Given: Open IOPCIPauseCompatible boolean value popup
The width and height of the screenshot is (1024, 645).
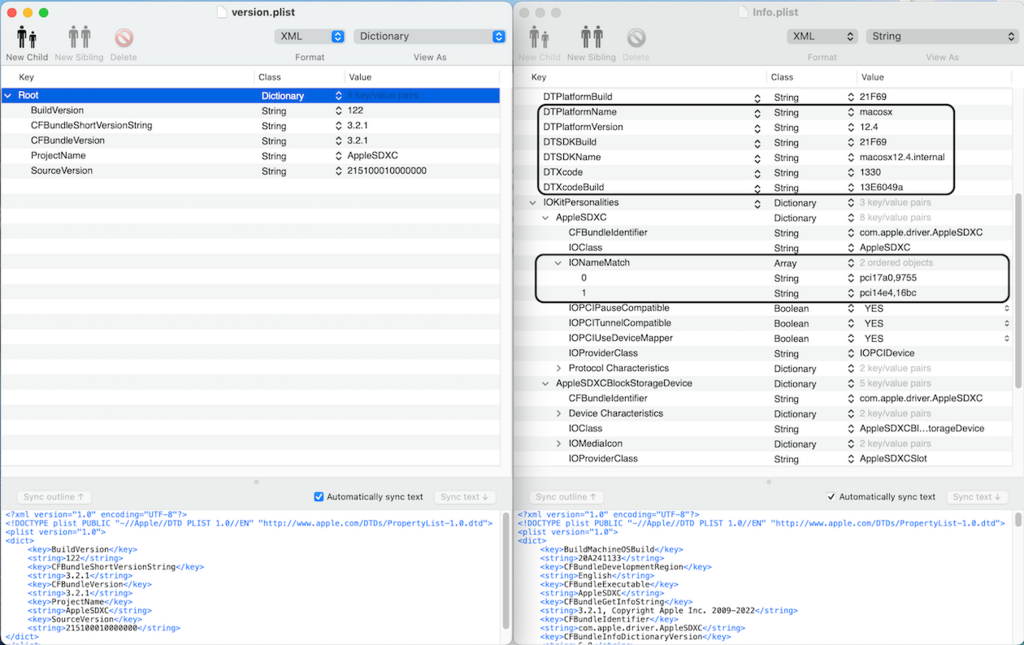Looking at the screenshot, I should [x=1005, y=308].
